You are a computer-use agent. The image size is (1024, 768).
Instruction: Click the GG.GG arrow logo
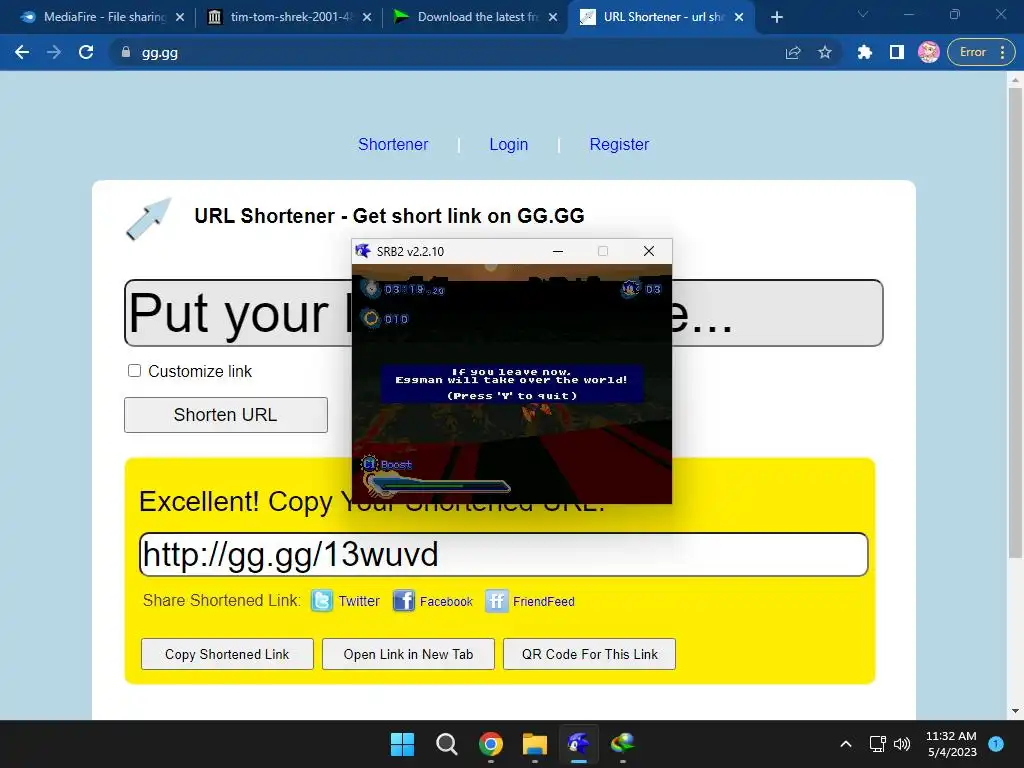[149, 219]
